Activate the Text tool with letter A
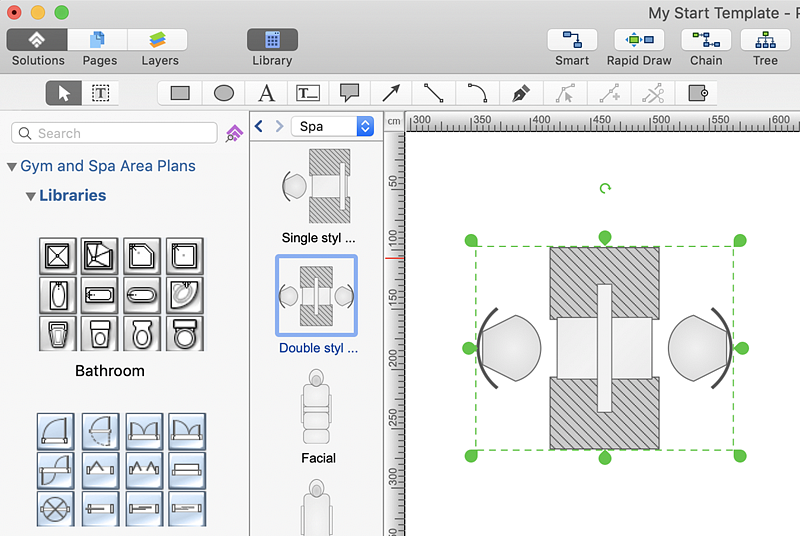This screenshot has width=800, height=536. click(x=266, y=93)
